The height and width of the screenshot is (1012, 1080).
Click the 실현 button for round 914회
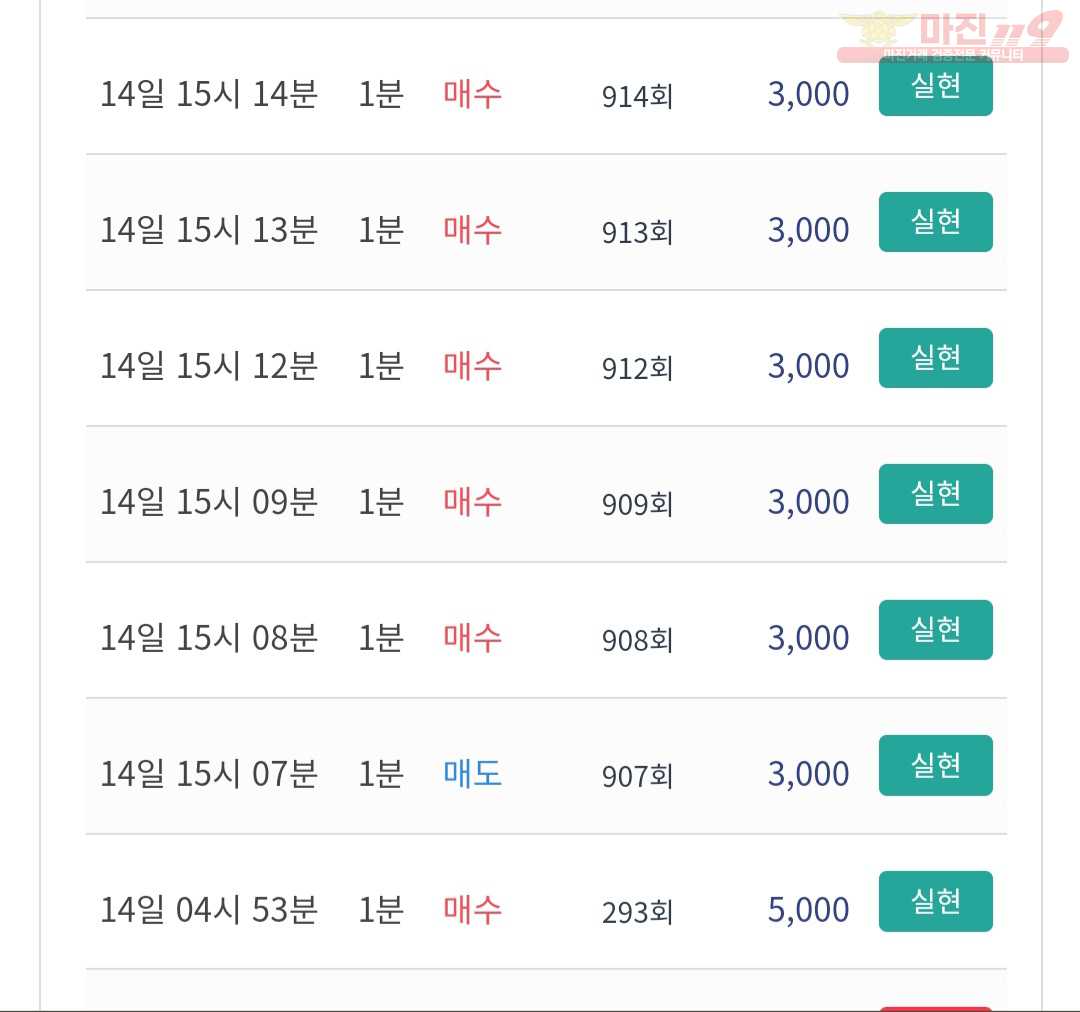[935, 86]
